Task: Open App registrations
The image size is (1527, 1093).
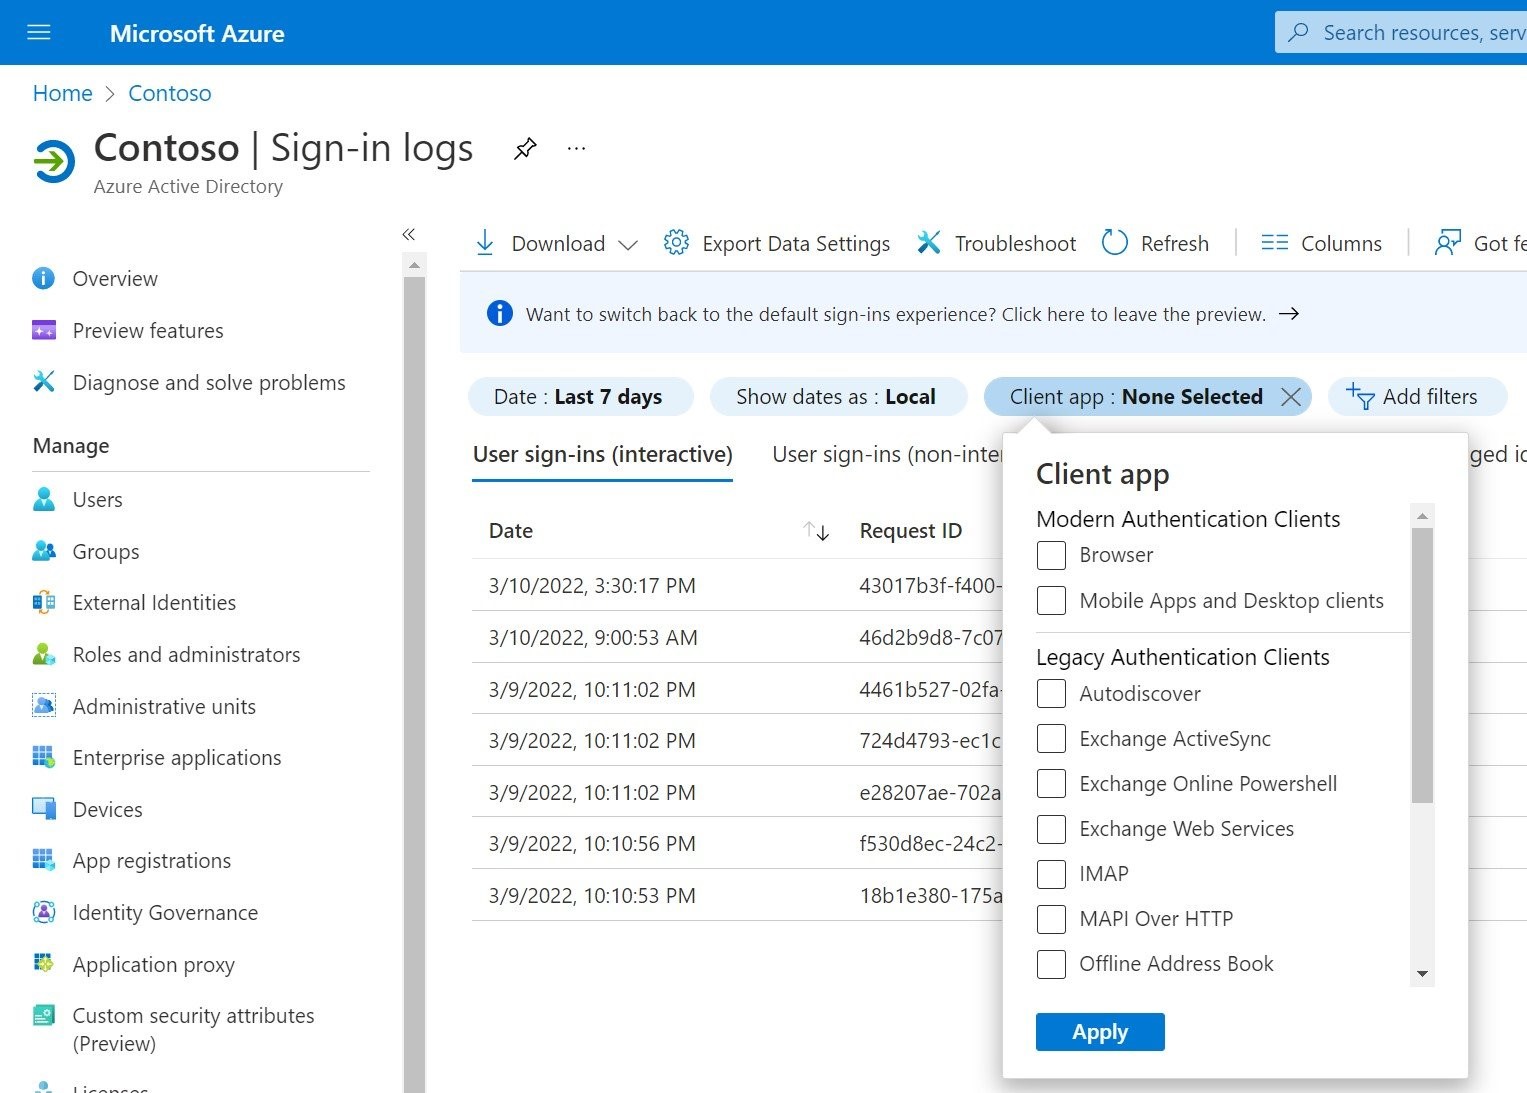Action: [151, 860]
